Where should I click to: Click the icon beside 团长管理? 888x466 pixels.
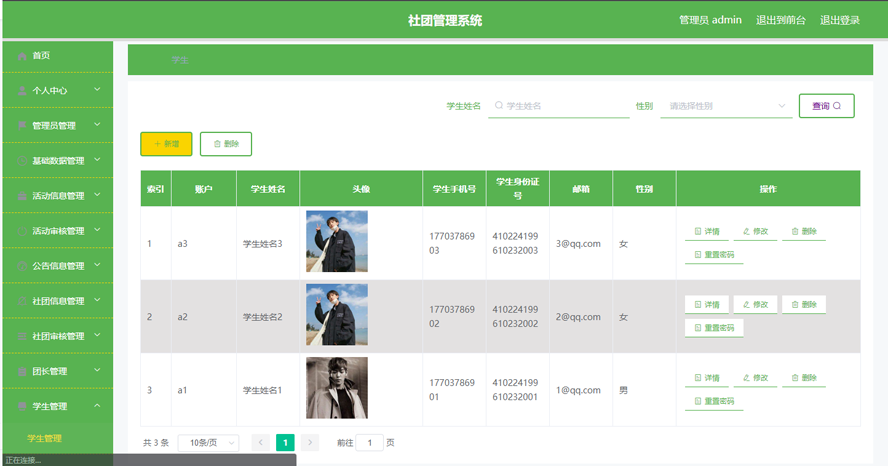pyautogui.click(x=22, y=371)
